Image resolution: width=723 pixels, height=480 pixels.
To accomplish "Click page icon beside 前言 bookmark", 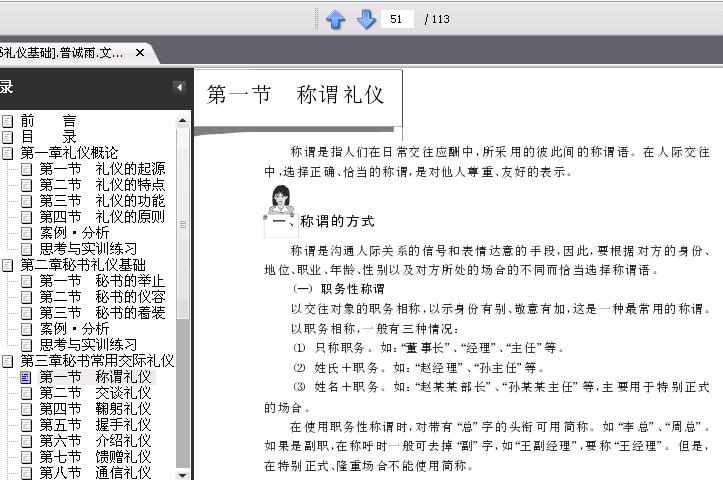I will pos(7,121).
